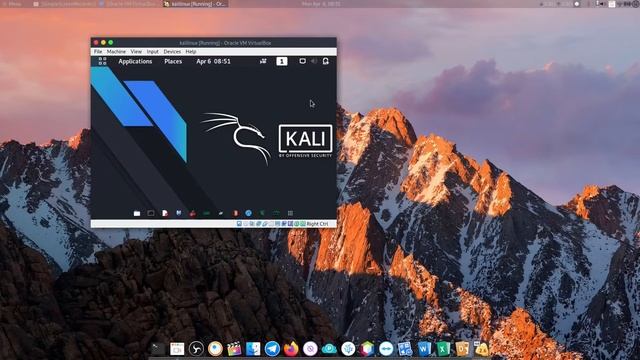Click the power icon in Kali panel
The image size is (640, 360).
point(326,61)
